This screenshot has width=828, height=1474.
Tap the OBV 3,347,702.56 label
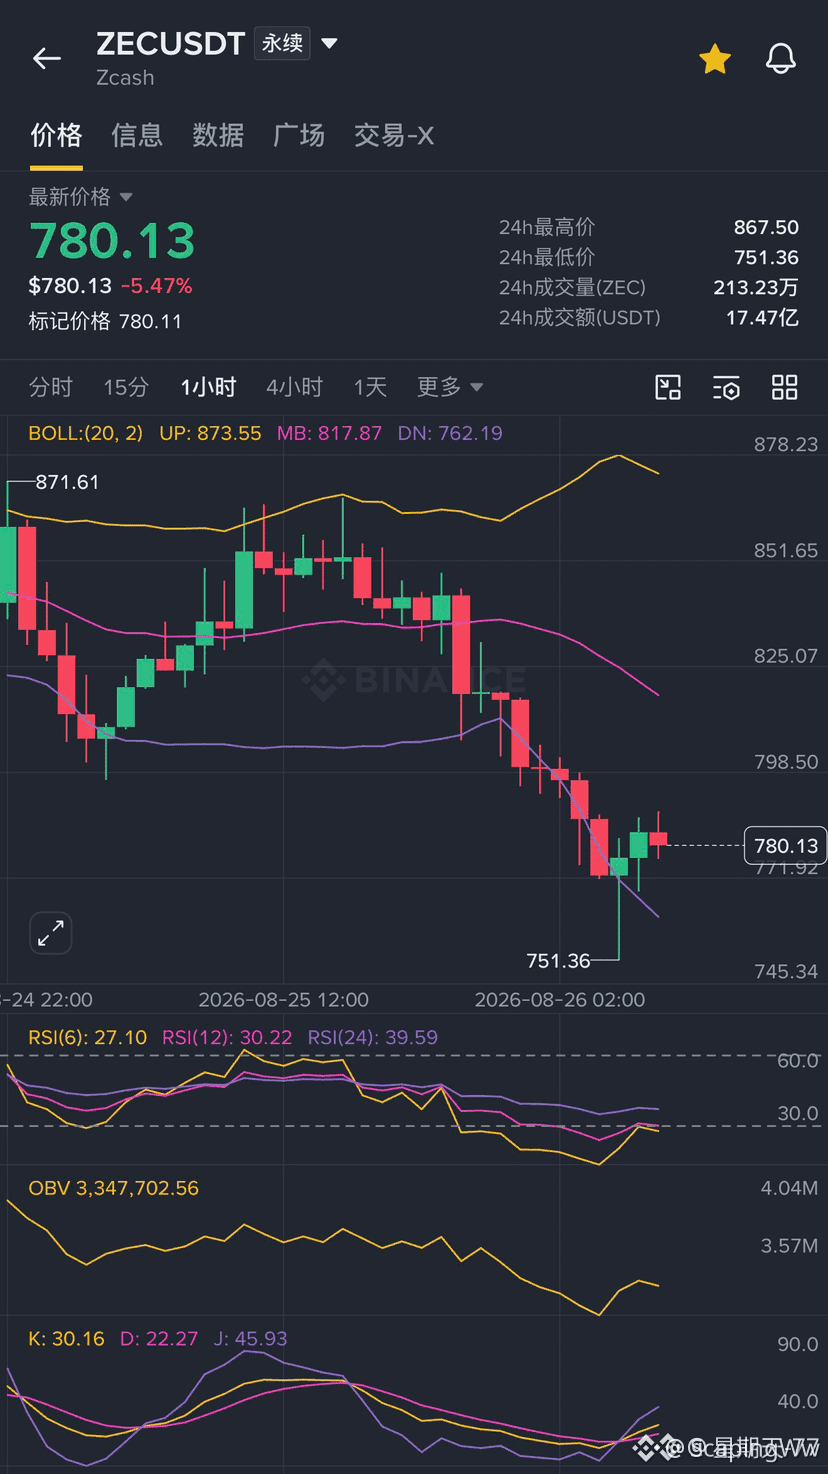point(113,1188)
